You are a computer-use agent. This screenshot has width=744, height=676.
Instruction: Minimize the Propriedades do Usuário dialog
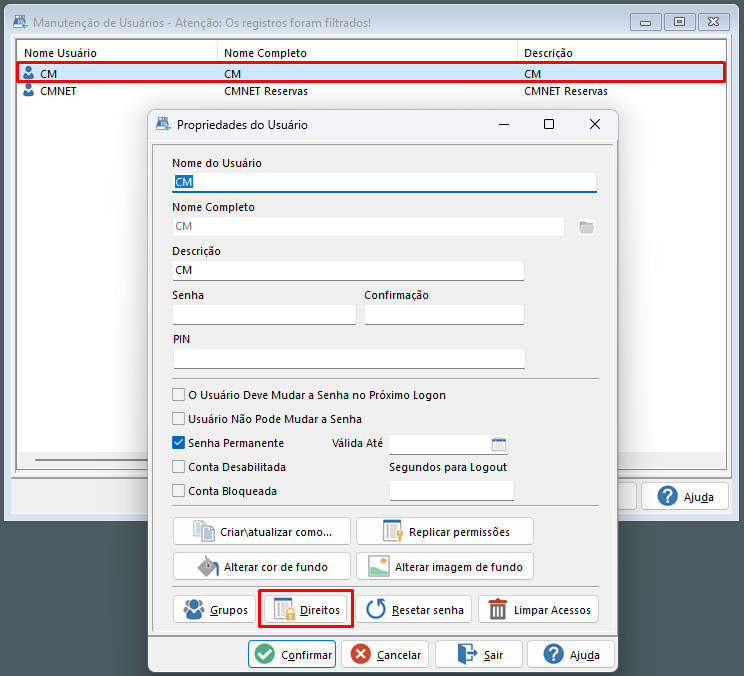504,124
